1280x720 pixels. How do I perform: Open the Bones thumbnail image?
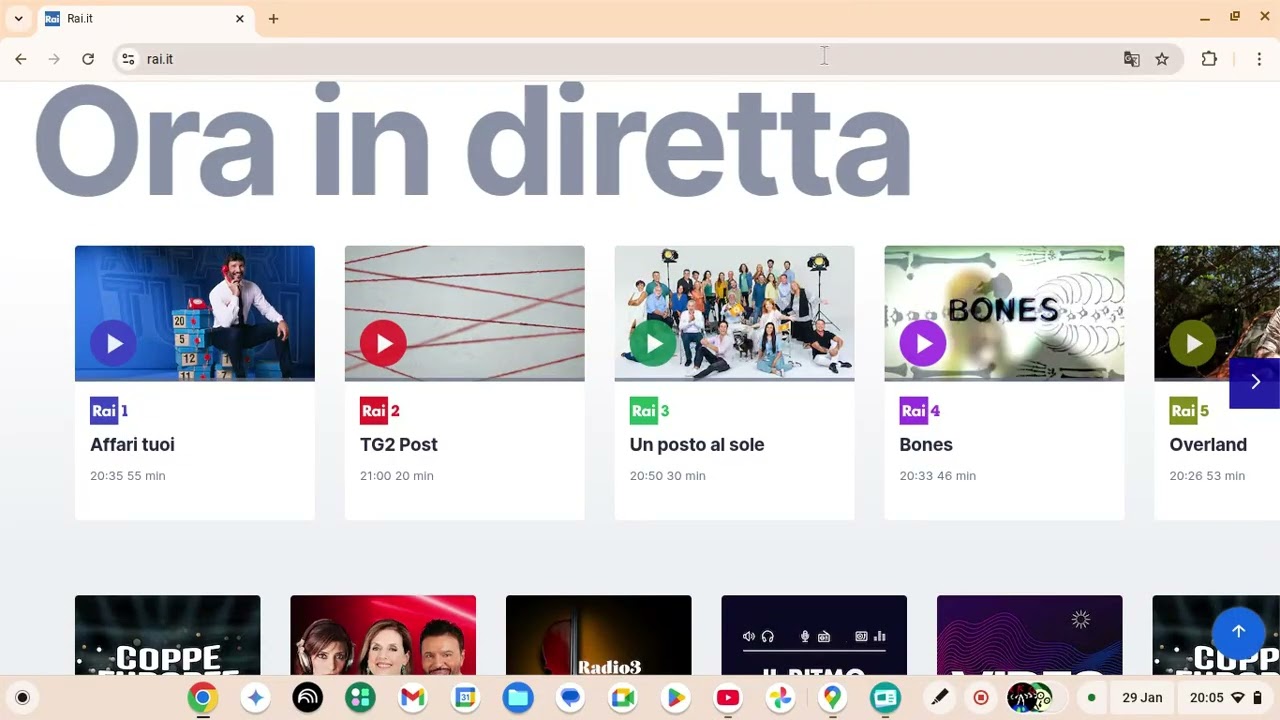(x=1005, y=313)
